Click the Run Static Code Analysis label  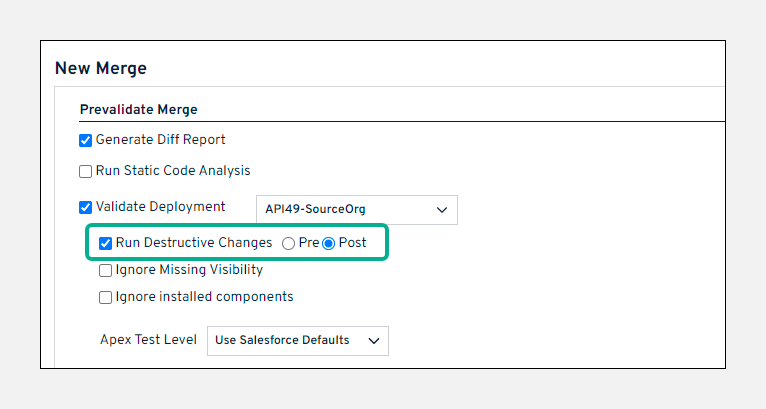(173, 171)
